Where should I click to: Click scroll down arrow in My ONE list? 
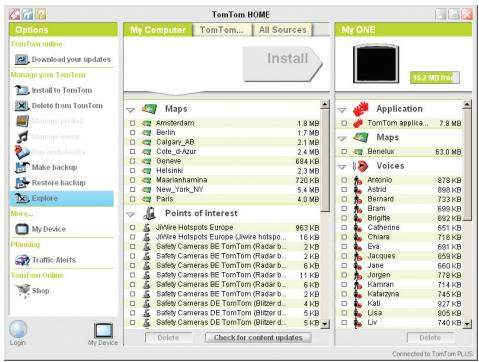(x=467, y=323)
